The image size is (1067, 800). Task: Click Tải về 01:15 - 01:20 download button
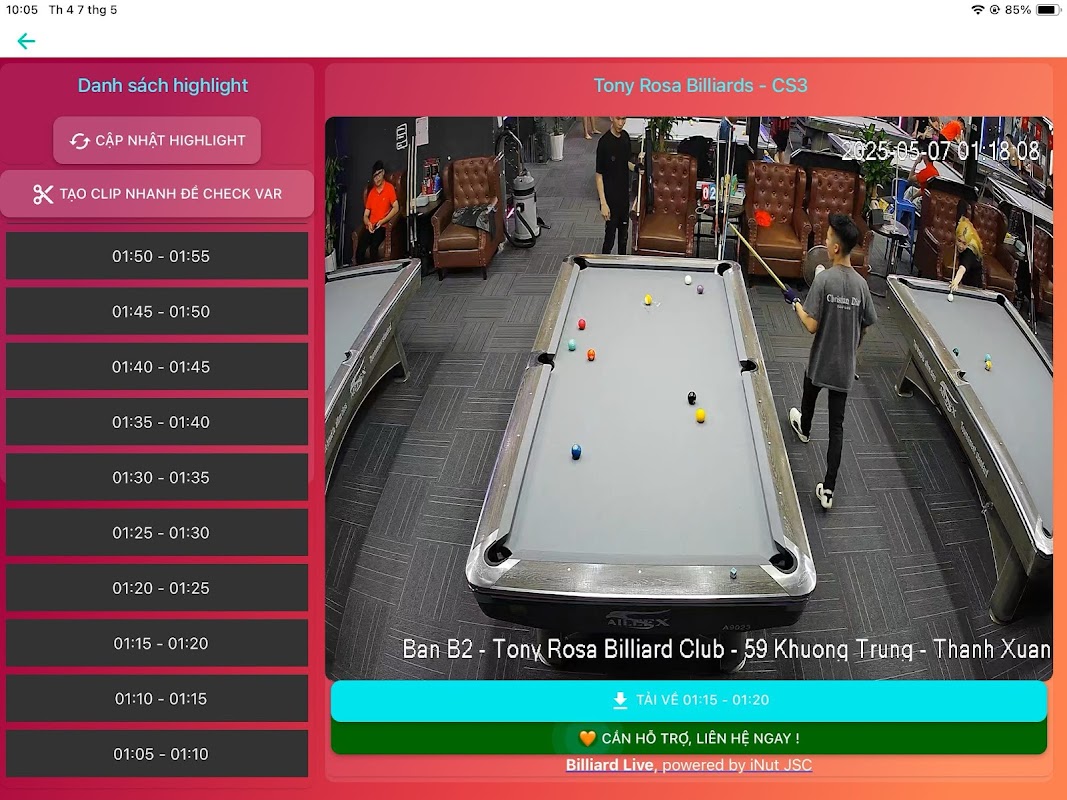[x=689, y=701]
